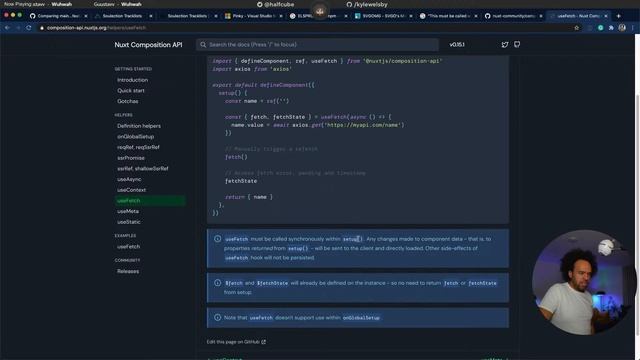Reload the page with the refresh icon
This screenshot has width=640, height=360.
click(29, 28)
